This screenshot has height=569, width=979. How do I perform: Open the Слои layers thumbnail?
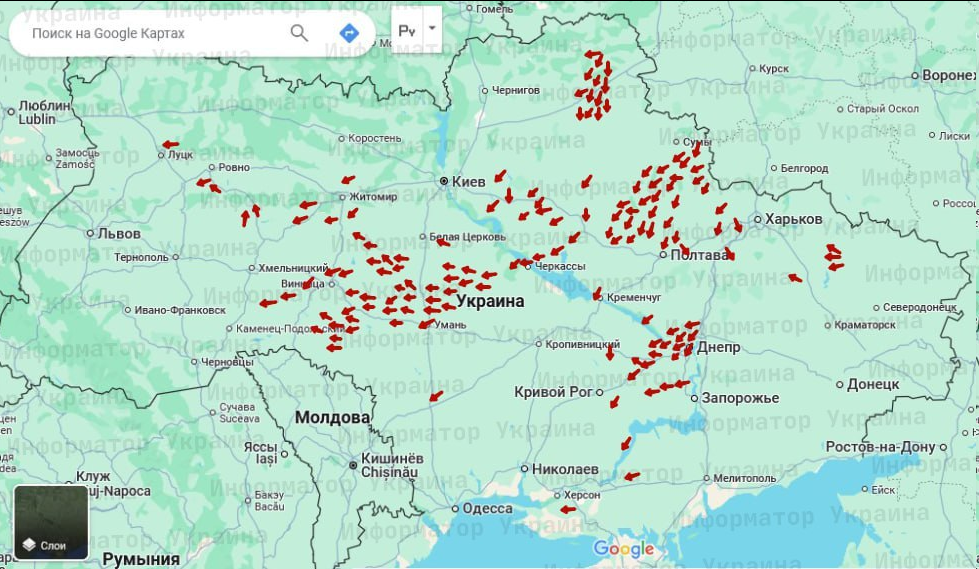51,522
